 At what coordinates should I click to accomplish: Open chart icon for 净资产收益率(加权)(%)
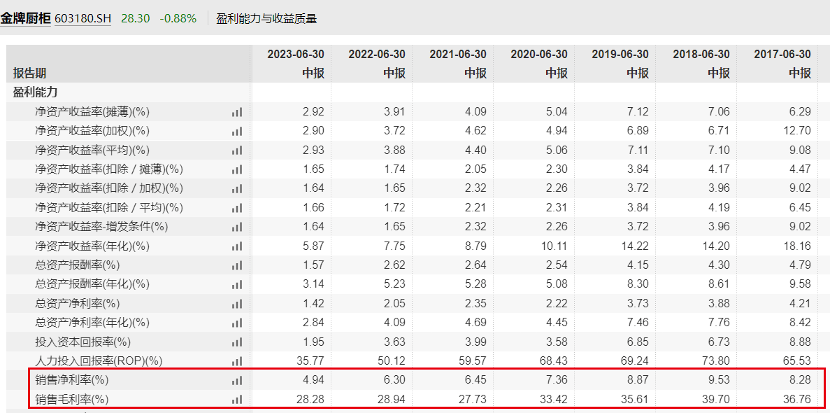point(237,131)
